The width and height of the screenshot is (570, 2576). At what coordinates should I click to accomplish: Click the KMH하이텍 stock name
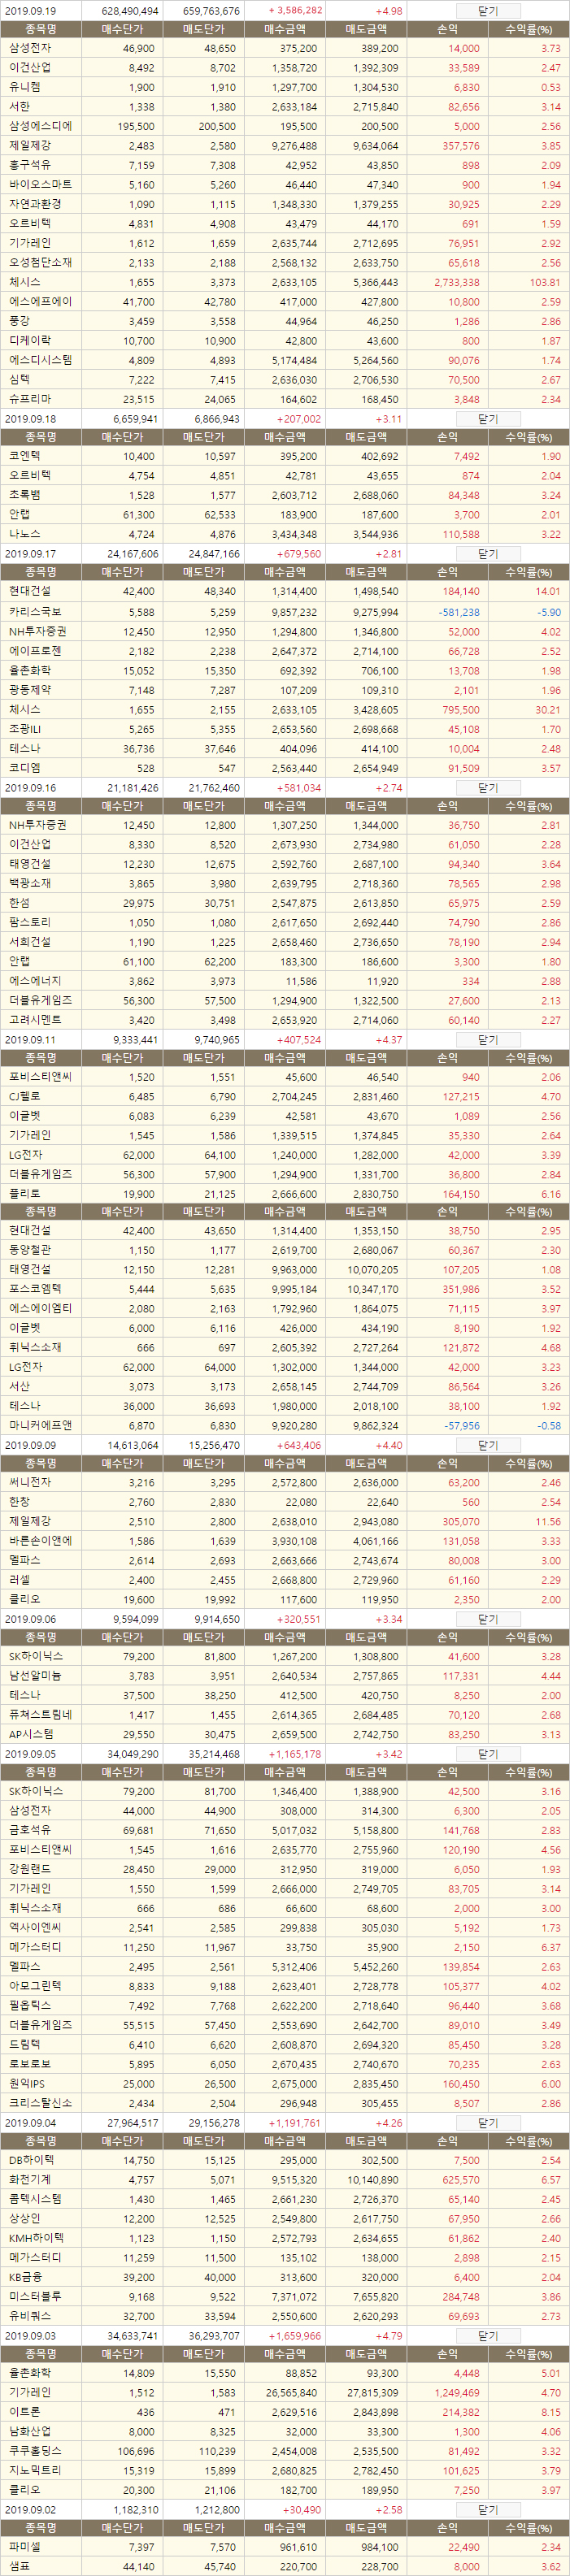coord(36,2238)
